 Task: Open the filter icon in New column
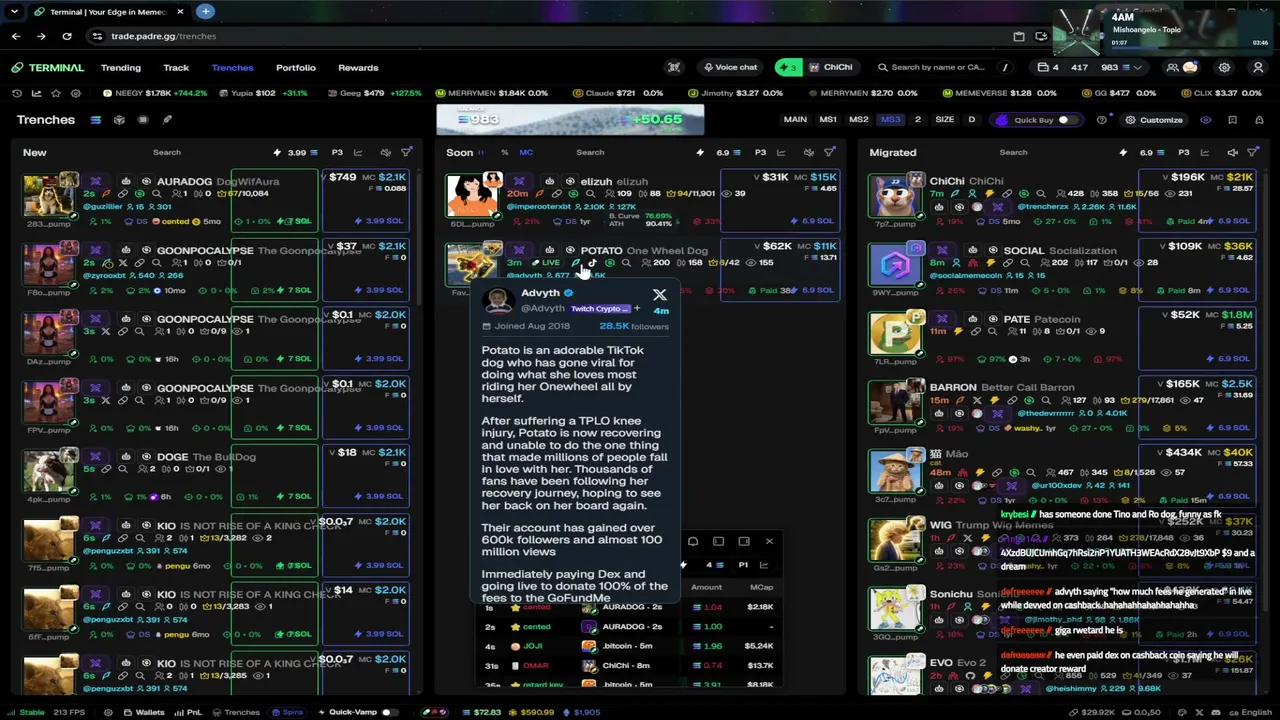(406, 153)
